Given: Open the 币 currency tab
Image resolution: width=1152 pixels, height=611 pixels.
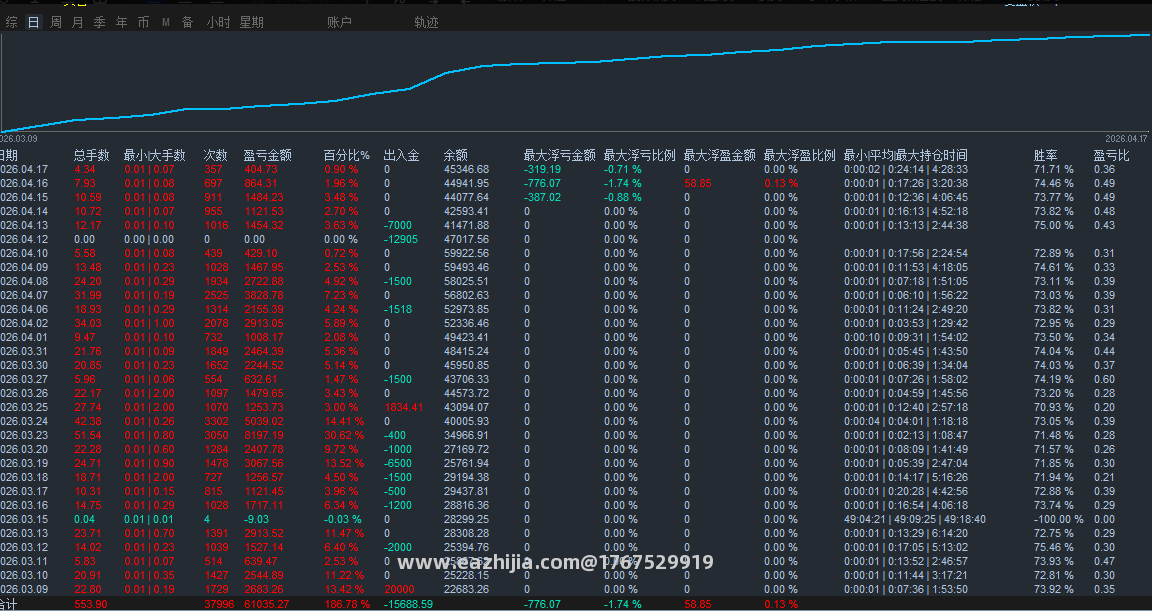Looking at the screenshot, I should coord(143,23).
